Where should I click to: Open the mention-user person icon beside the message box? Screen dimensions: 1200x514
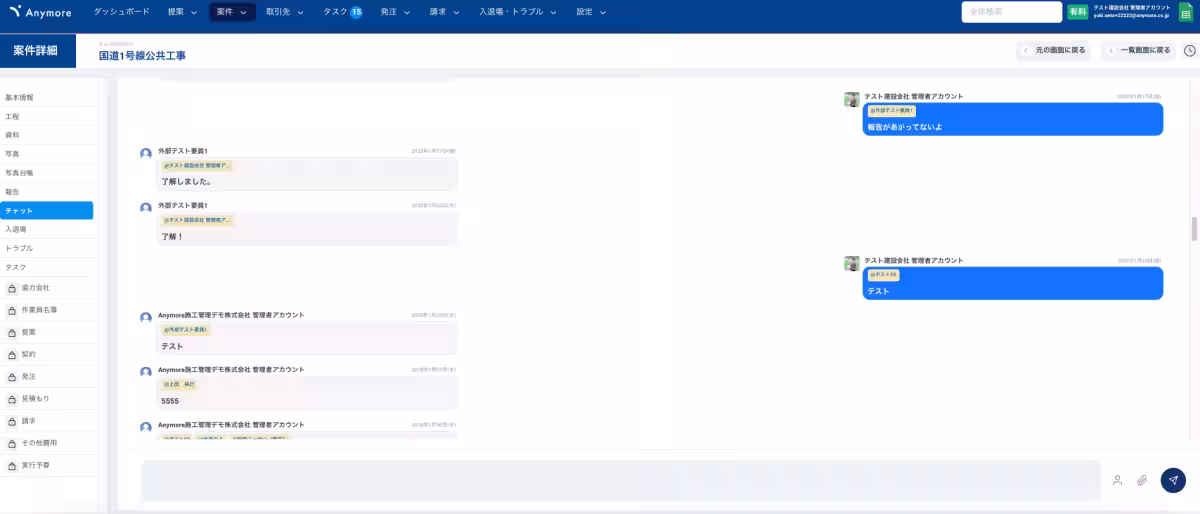pos(1117,480)
